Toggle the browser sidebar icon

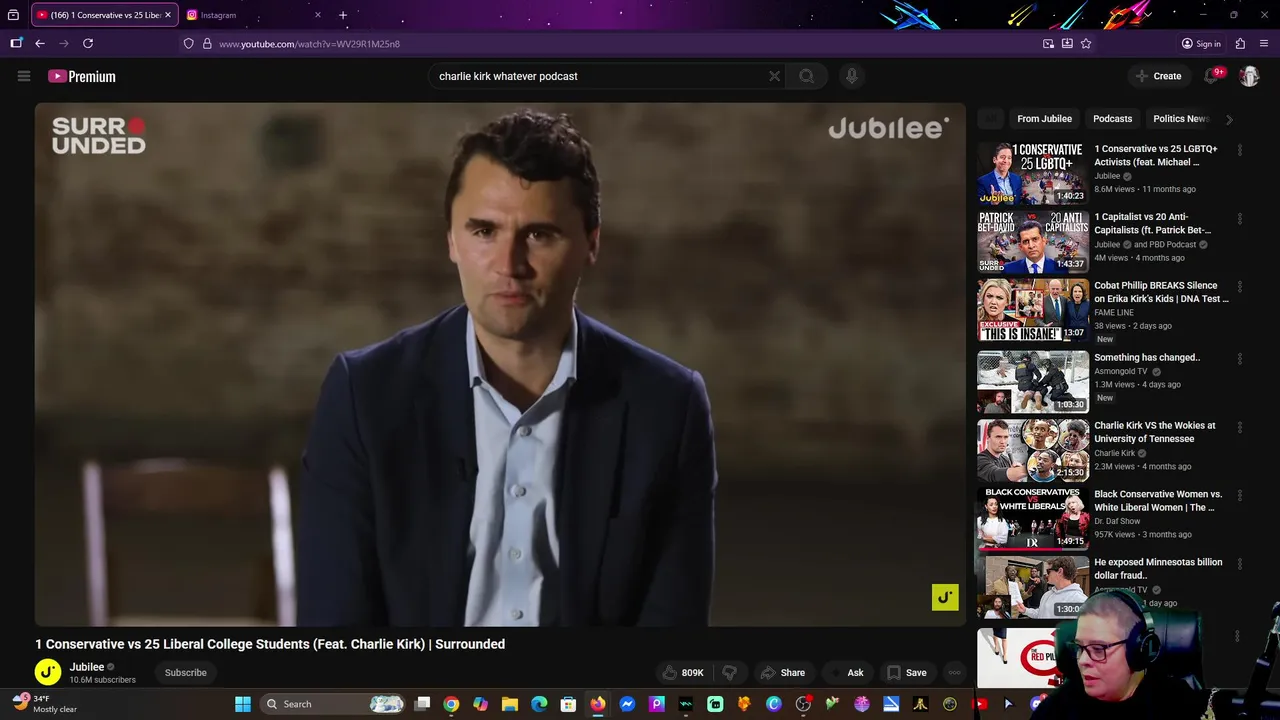[x=16, y=44]
